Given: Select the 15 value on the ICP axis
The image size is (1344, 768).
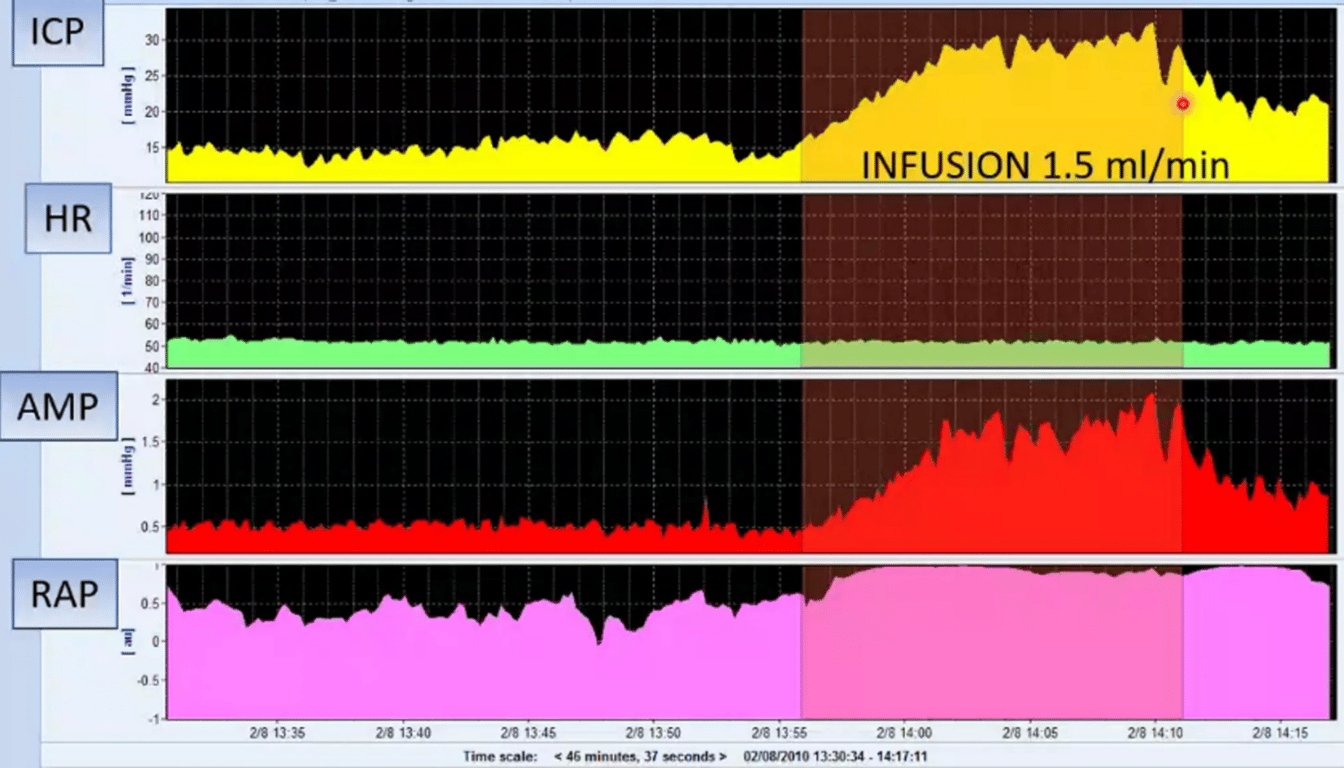Looking at the screenshot, I should [153, 148].
